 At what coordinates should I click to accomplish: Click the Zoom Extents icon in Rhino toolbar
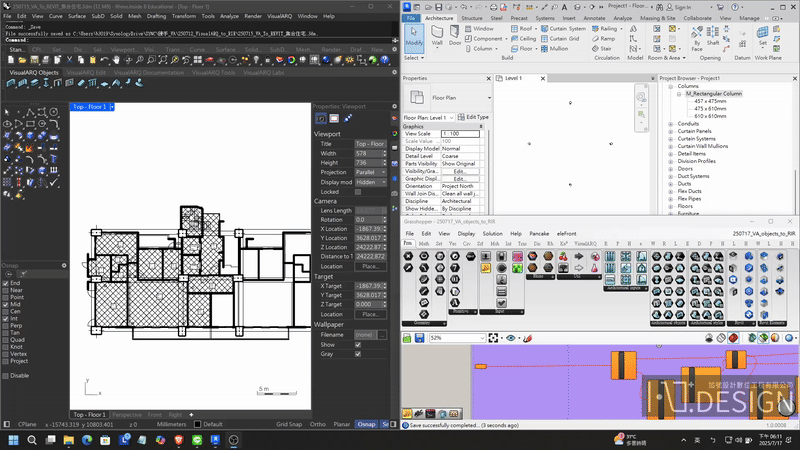(163, 60)
